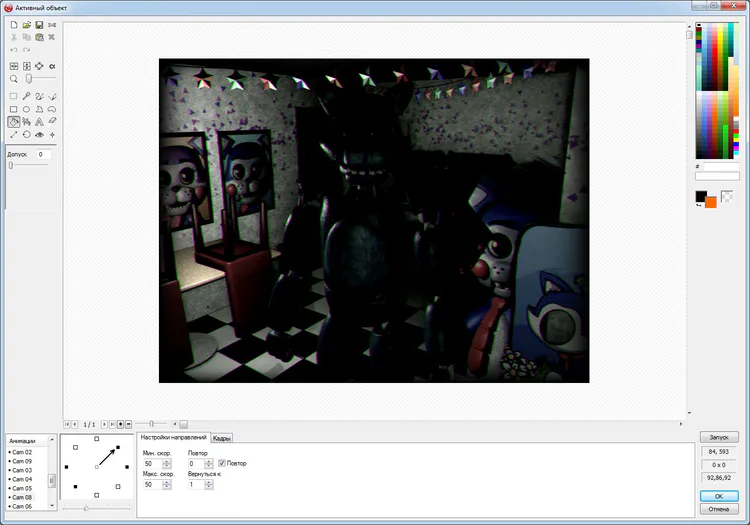Click the Crop icon with four arrows
Image resolution: width=750 pixels, height=525 pixels.
39,66
